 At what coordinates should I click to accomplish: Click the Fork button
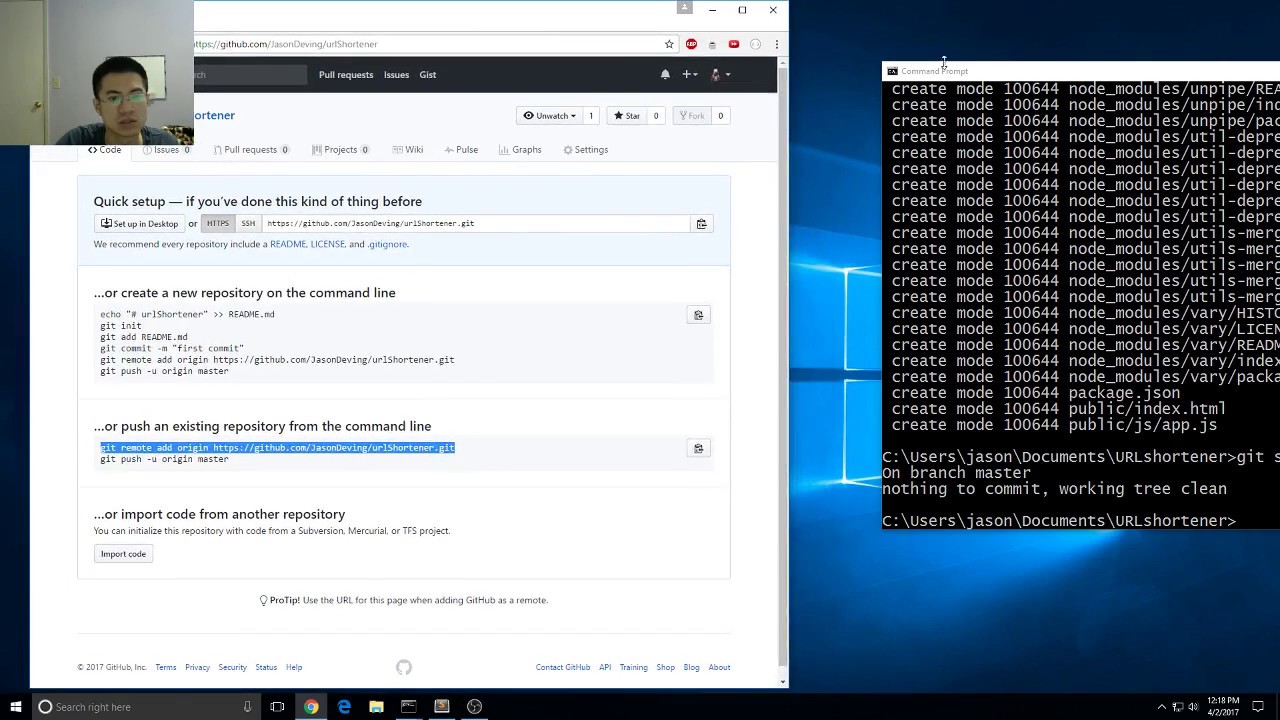pyautogui.click(x=690, y=116)
